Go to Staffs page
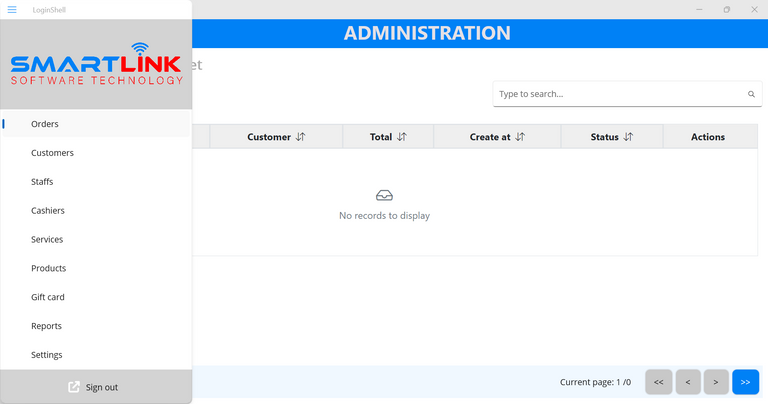The width and height of the screenshot is (768, 404). click(42, 182)
